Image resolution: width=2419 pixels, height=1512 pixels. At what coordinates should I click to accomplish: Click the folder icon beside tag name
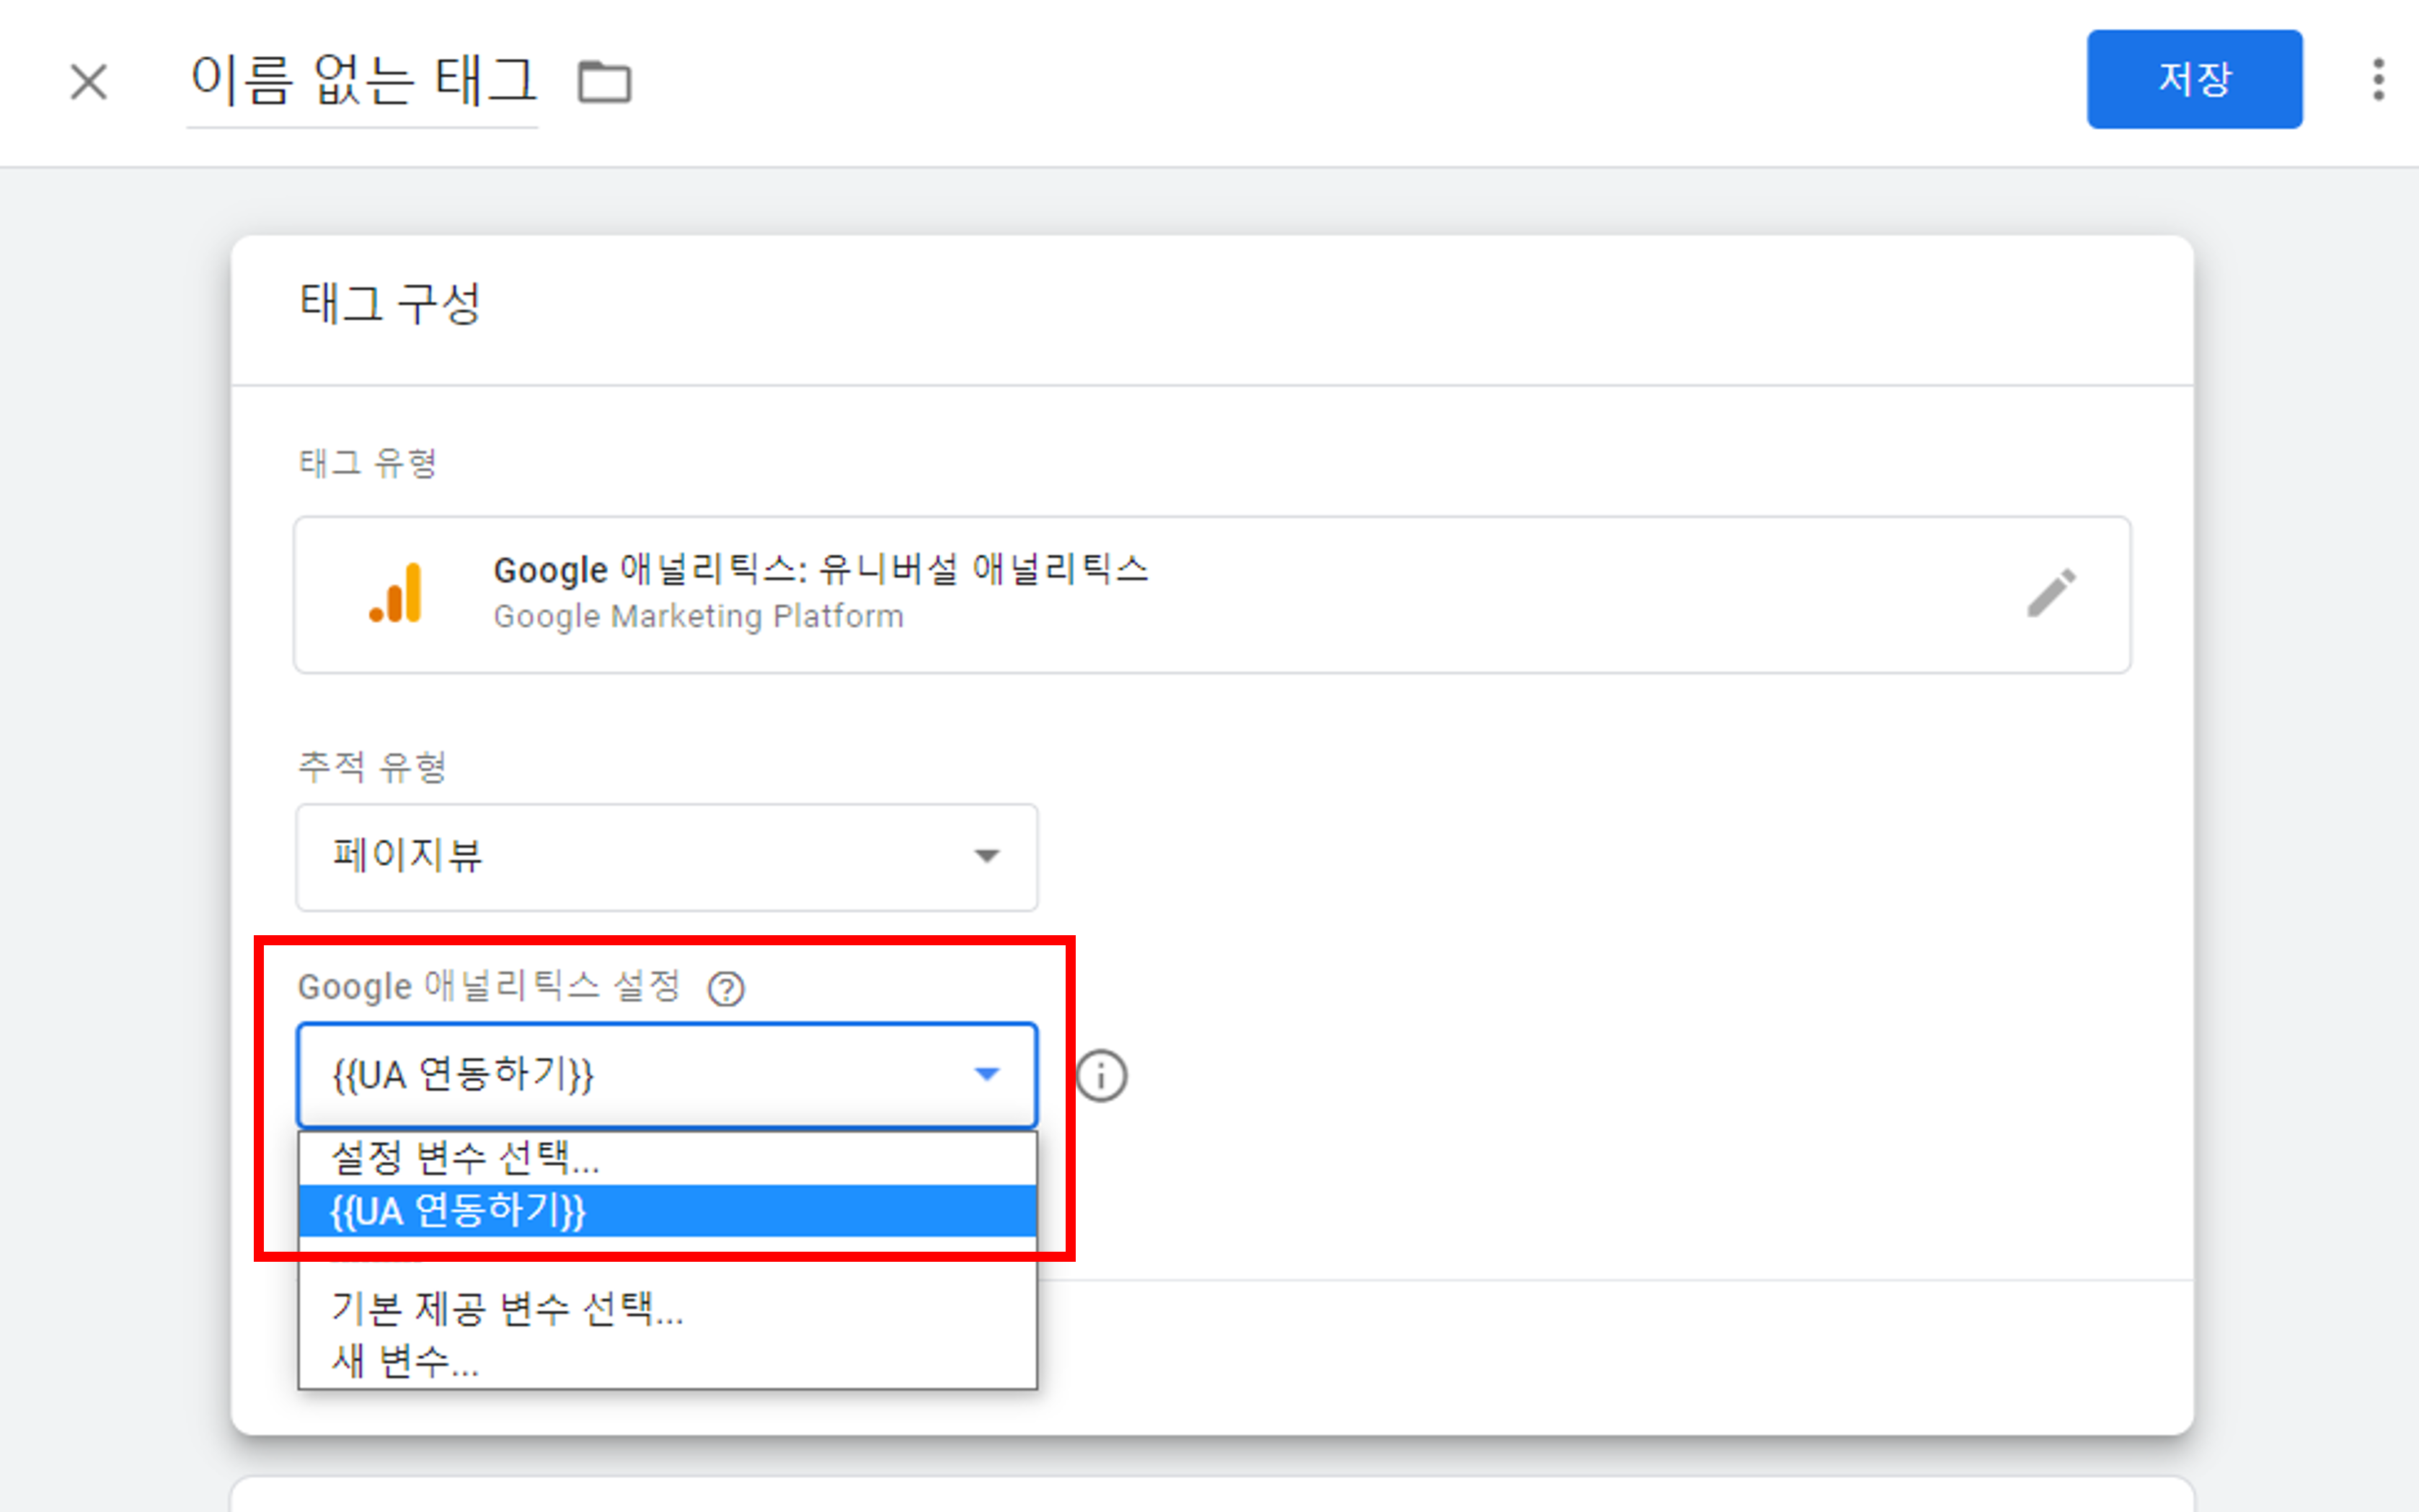pyautogui.click(x=604, y=81)
